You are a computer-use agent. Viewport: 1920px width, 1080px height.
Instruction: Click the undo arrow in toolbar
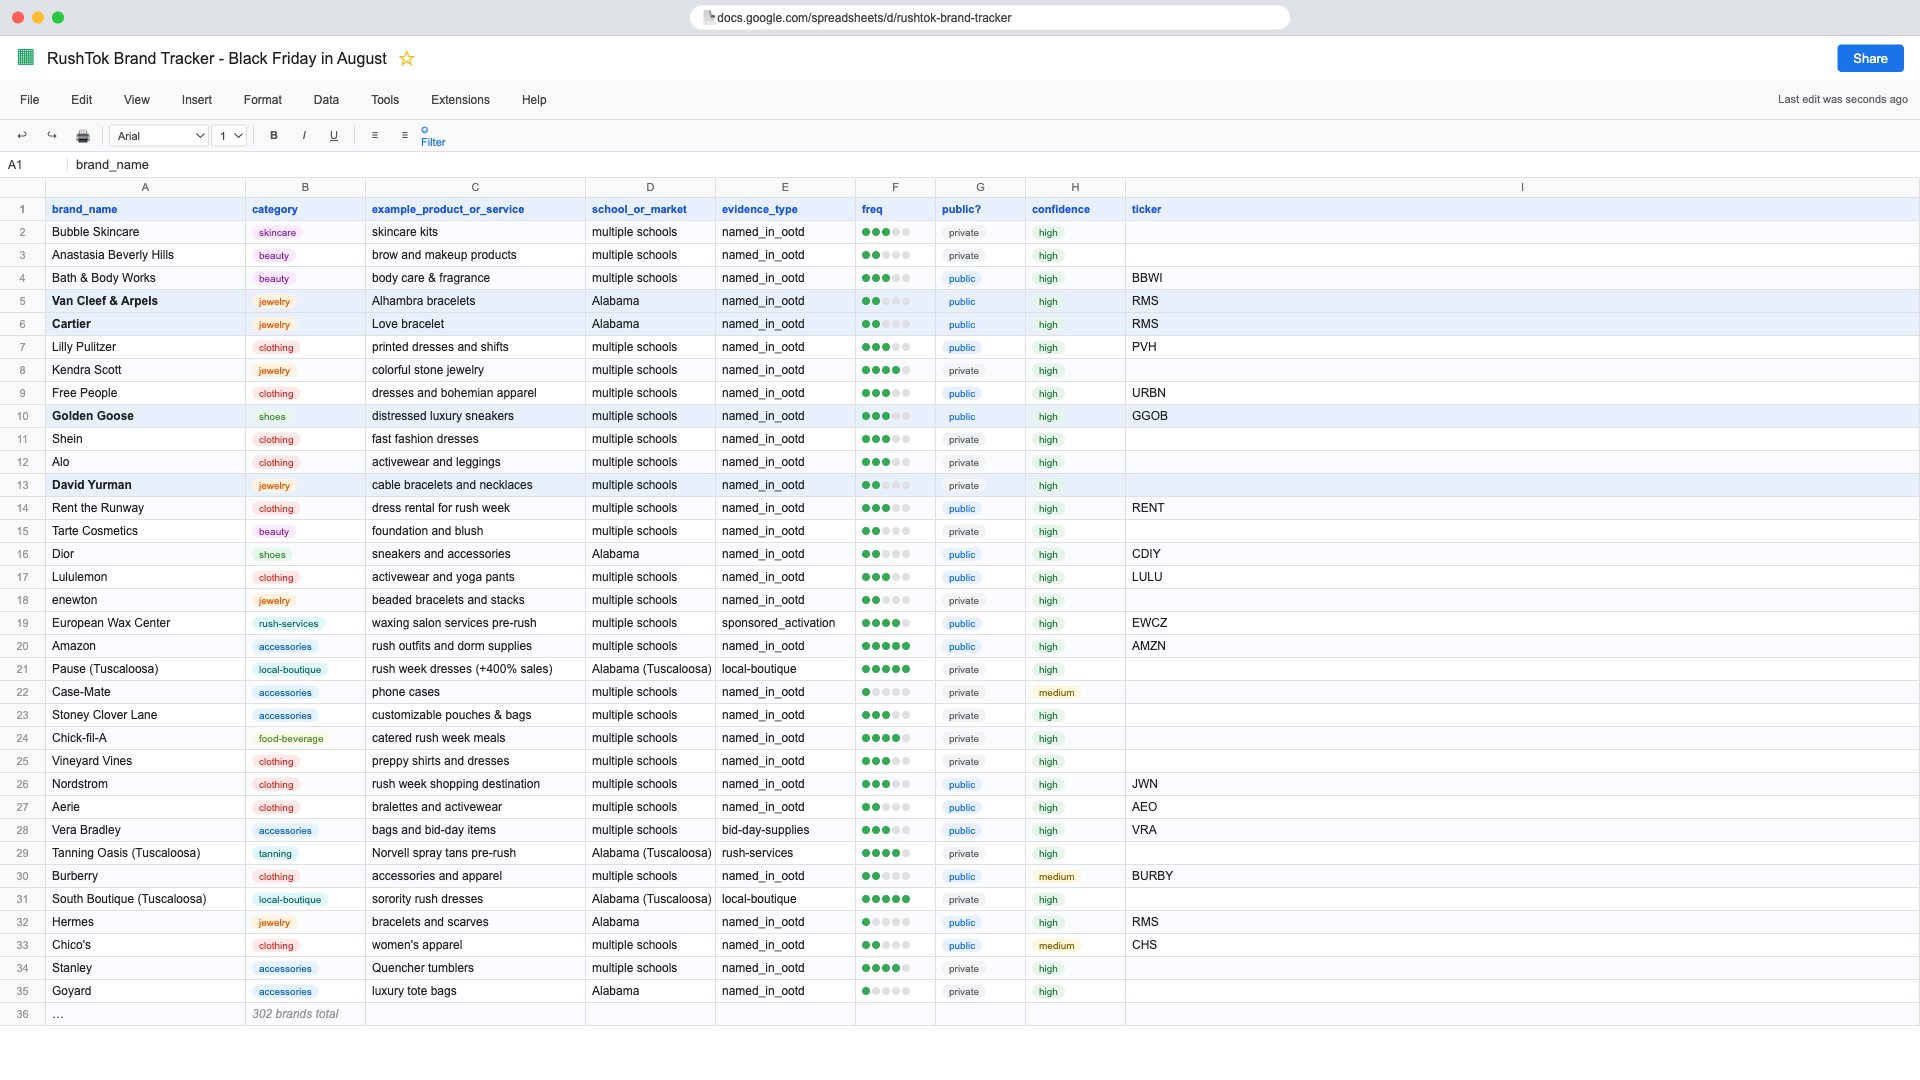[22, 136]
